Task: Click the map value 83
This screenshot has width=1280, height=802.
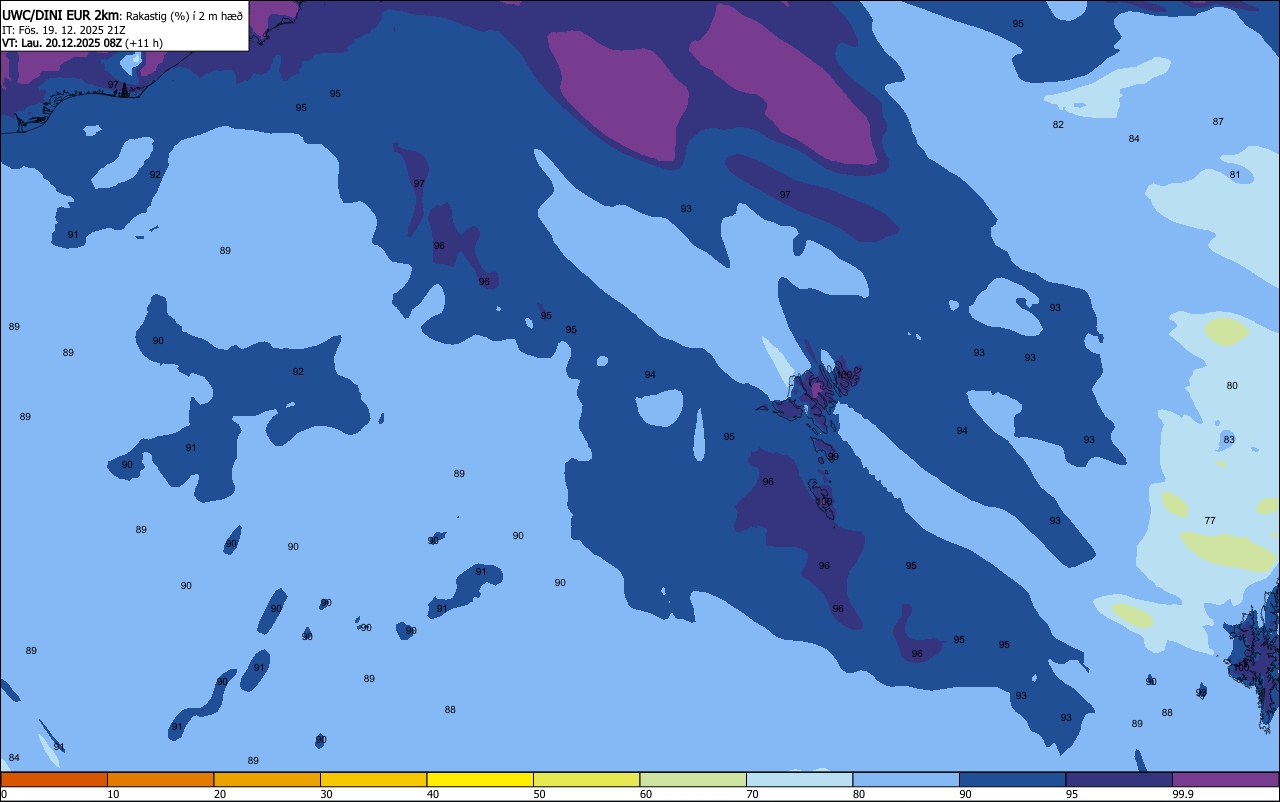Action: (x=1229, y=440)
